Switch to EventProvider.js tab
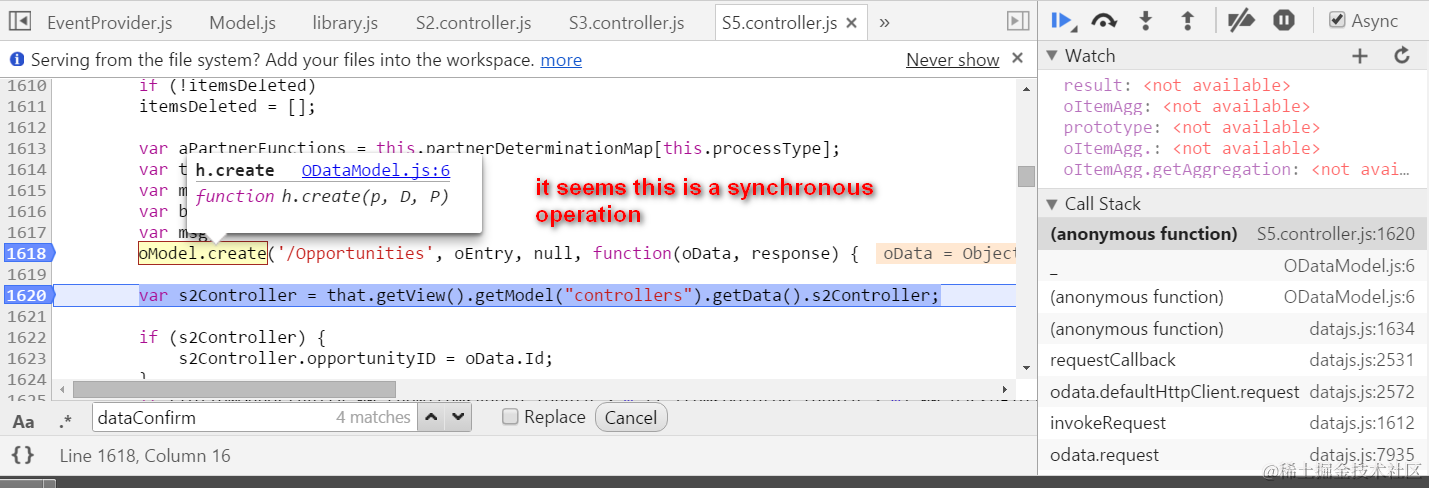 109,22
